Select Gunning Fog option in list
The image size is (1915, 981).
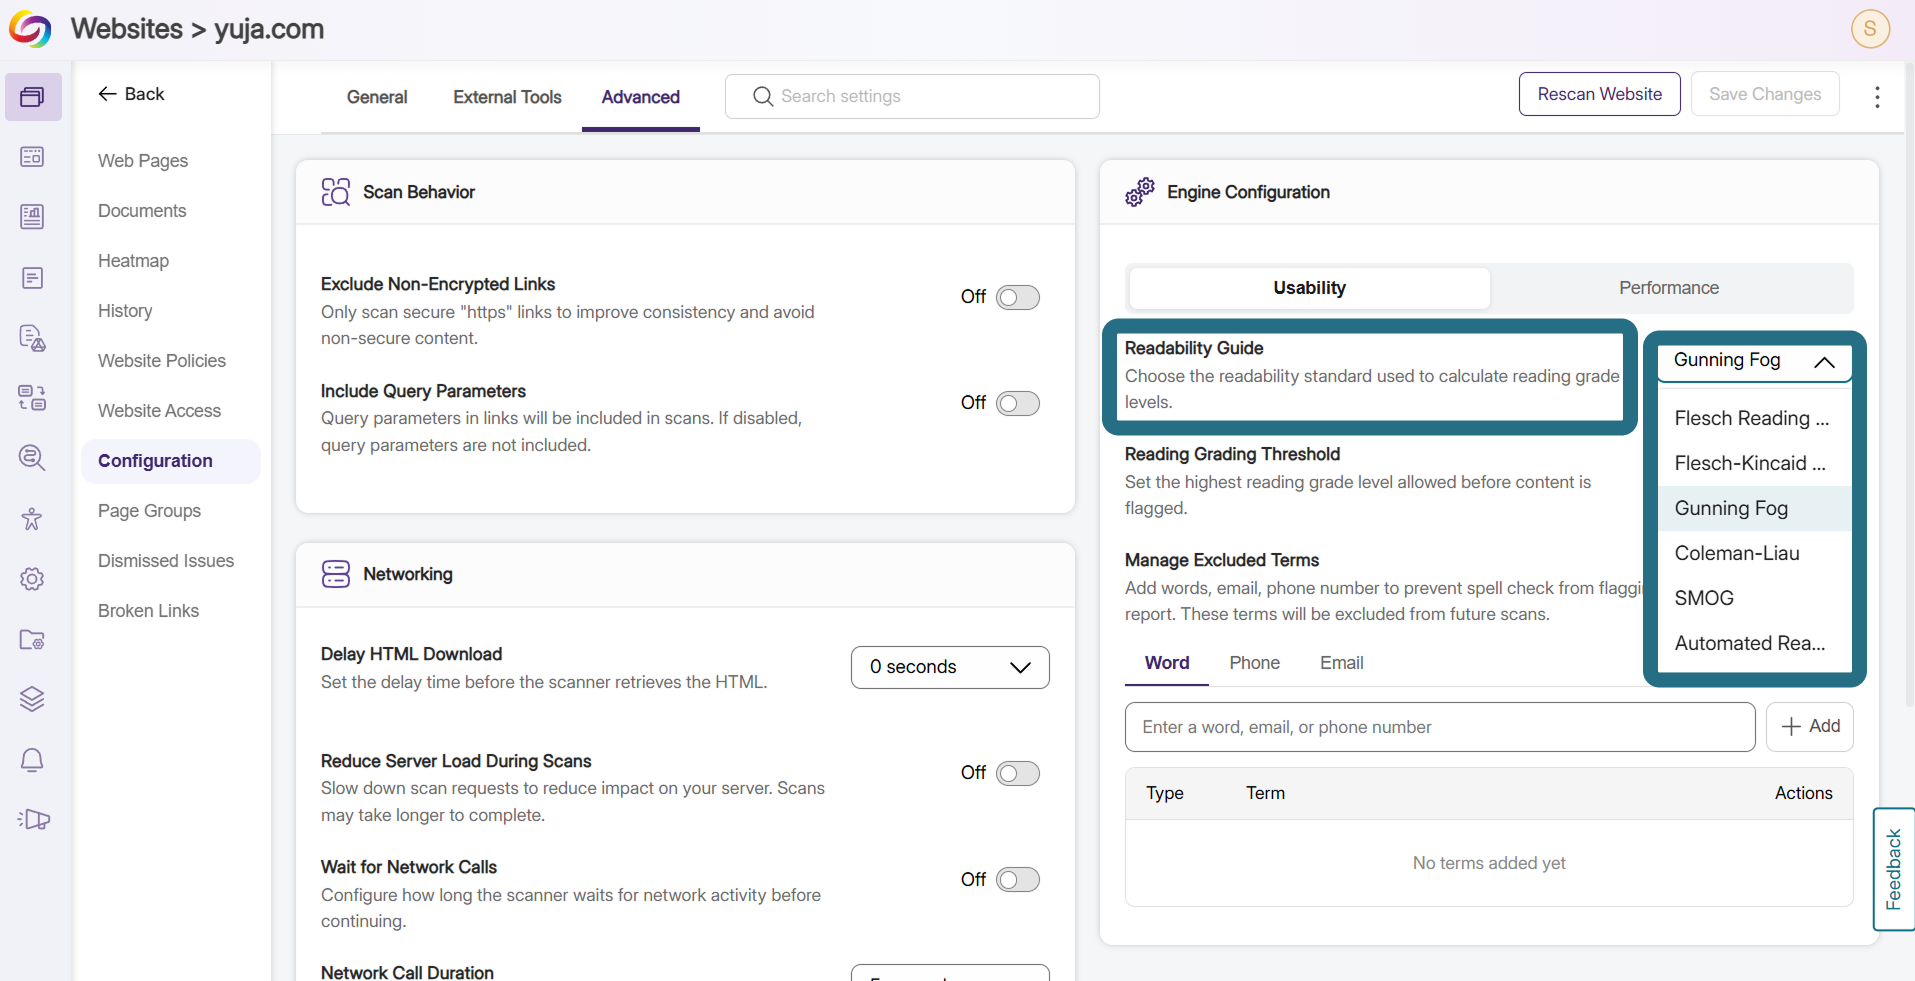coord(1755,508)
